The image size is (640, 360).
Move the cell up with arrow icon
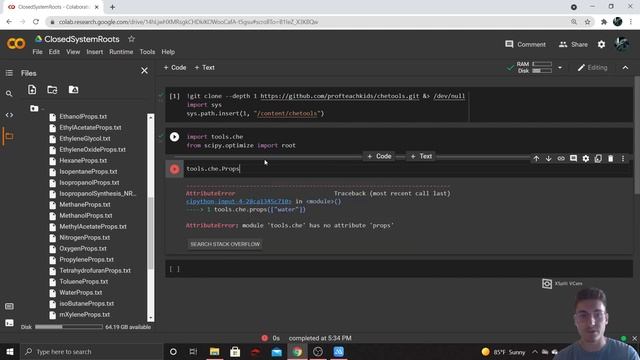536,158
